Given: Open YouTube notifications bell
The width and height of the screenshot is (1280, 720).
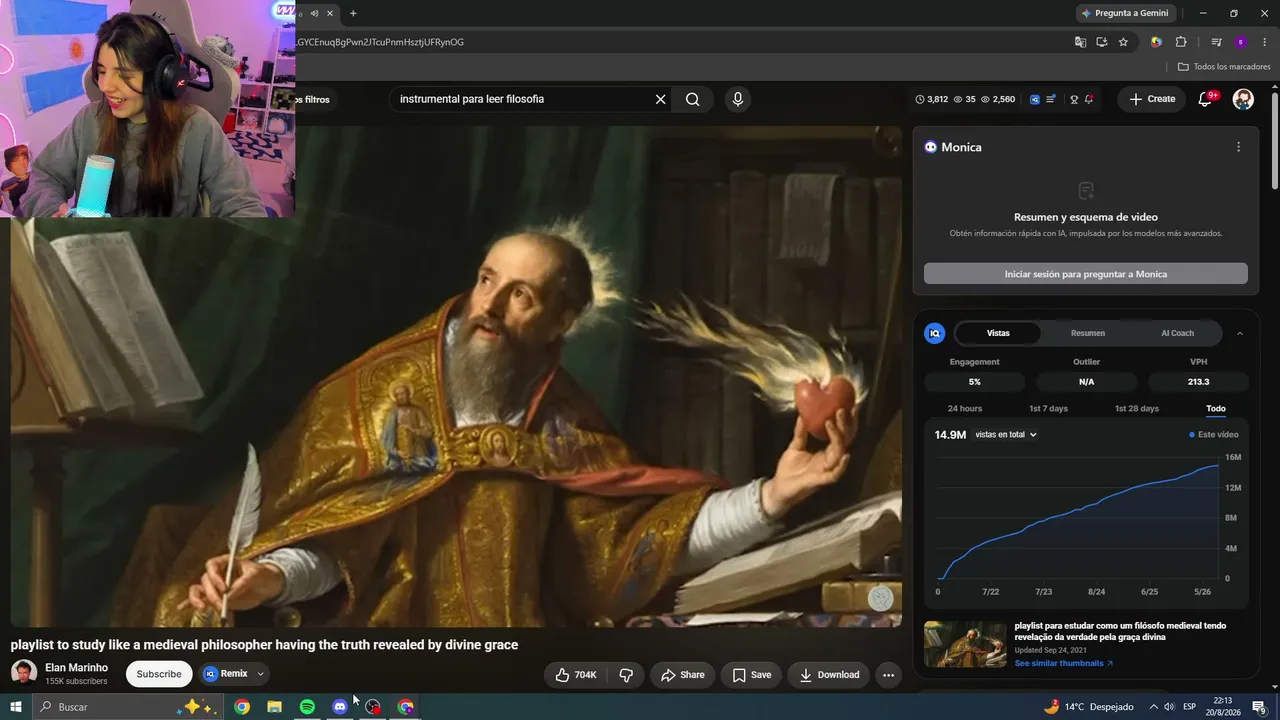Looking at the screenshot, I should pyautogui.click(x=1205, y=99).
